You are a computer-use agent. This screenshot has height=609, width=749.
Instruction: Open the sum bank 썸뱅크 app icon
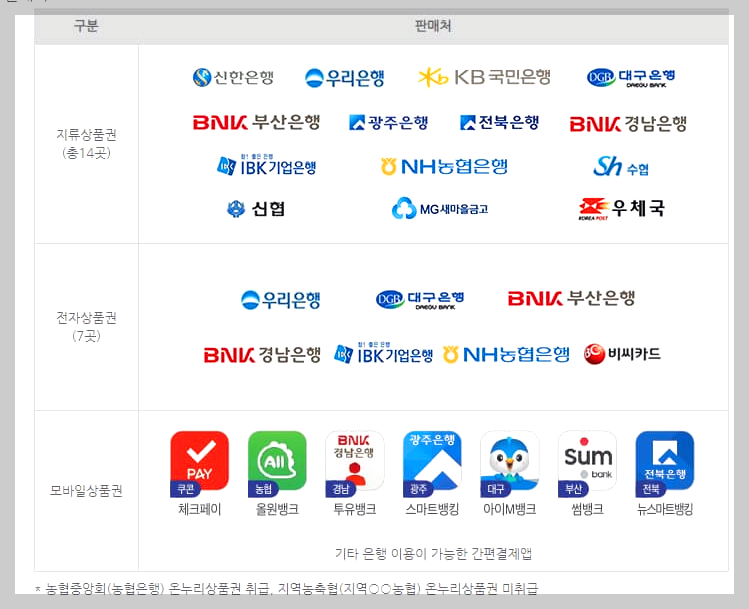click(x=588, y=463)
